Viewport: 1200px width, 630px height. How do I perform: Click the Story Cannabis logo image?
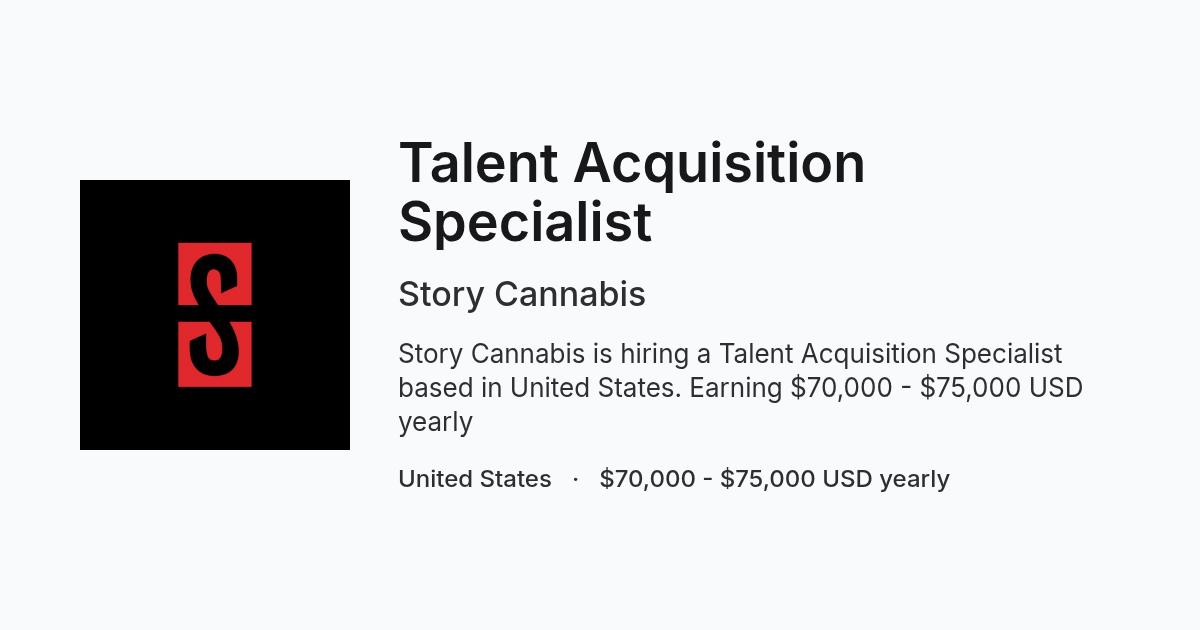point(215,315)
